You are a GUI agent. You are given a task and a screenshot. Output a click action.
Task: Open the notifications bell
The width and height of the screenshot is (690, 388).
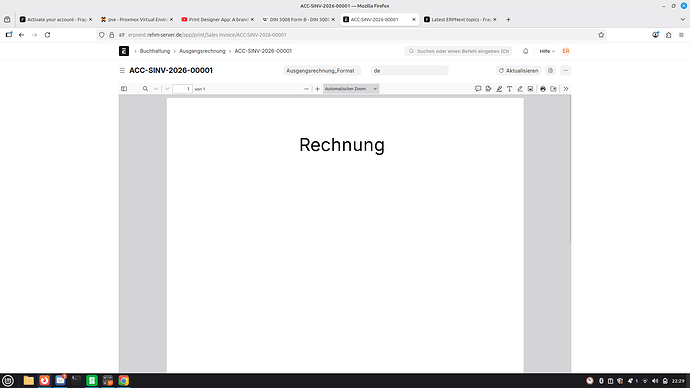(x=525, y=51)
